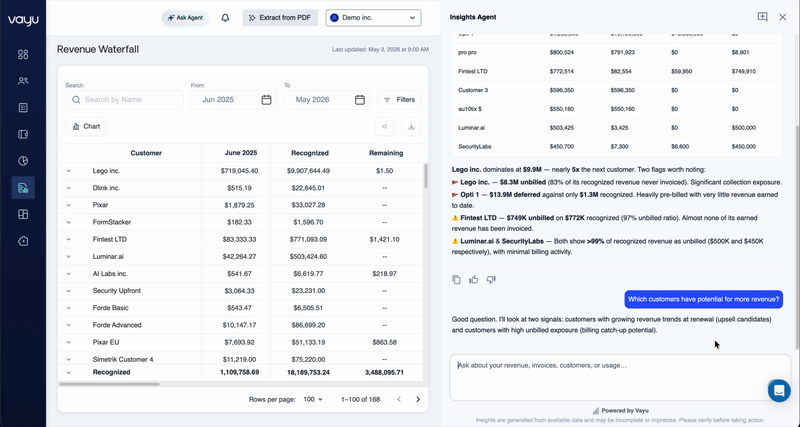Select the Simetrik Customer 4 row
This screenshot has height=427, width=800.
coord(240,359)
